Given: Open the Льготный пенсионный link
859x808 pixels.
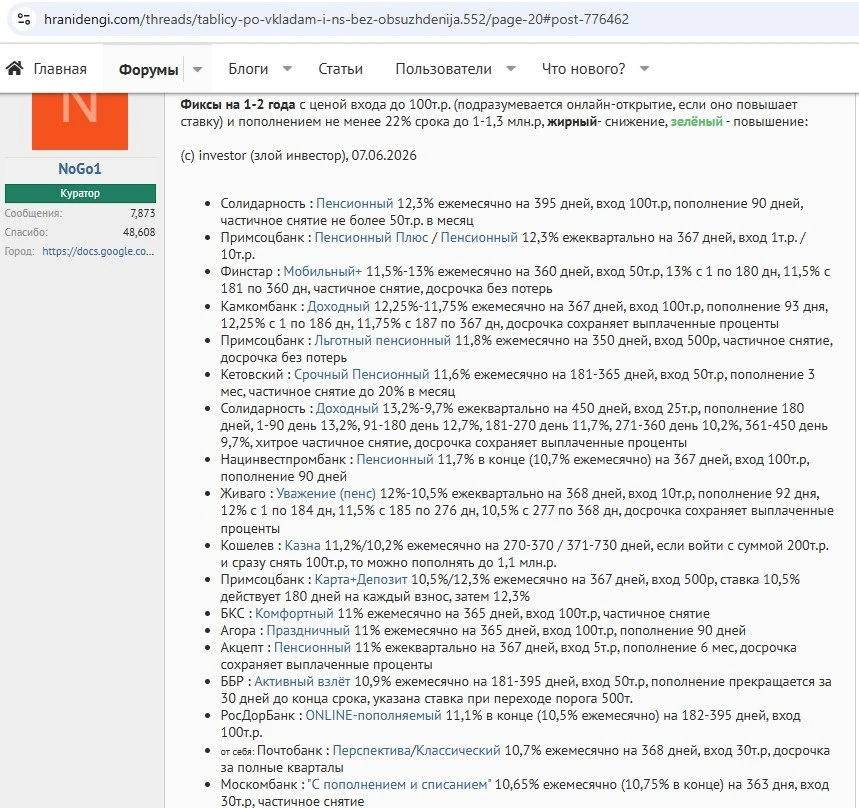Looking at the screenshot, I should coord(382,341).
